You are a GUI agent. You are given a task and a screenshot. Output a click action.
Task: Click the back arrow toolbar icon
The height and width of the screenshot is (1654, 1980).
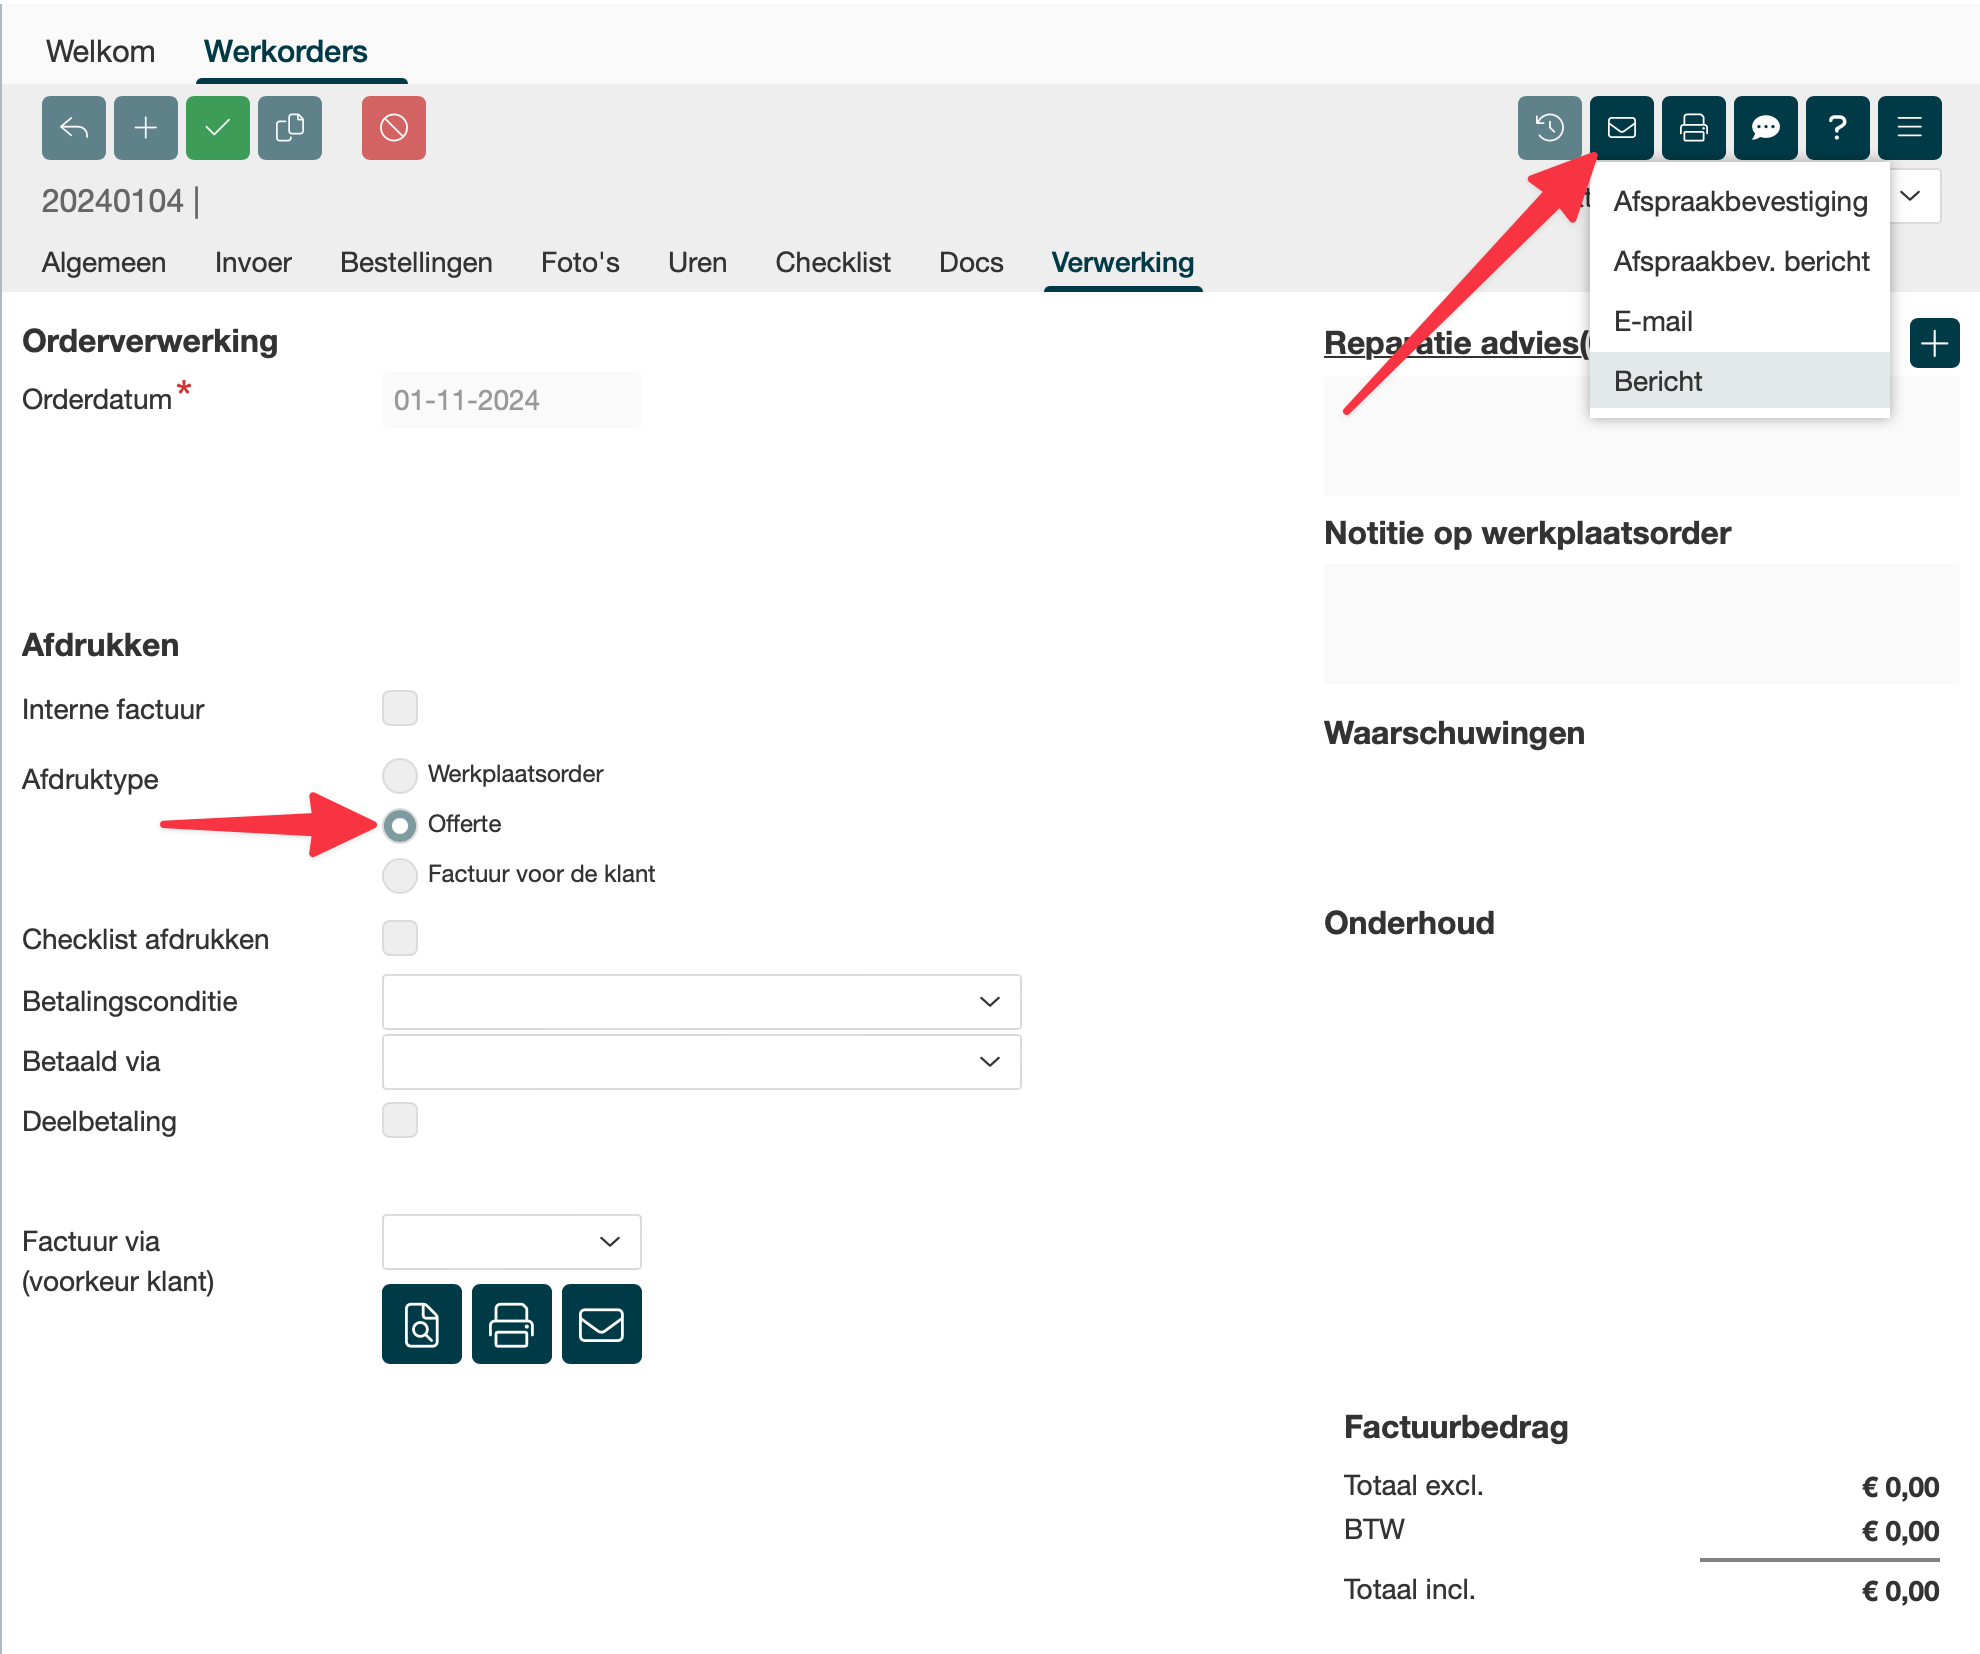[74, 128]
